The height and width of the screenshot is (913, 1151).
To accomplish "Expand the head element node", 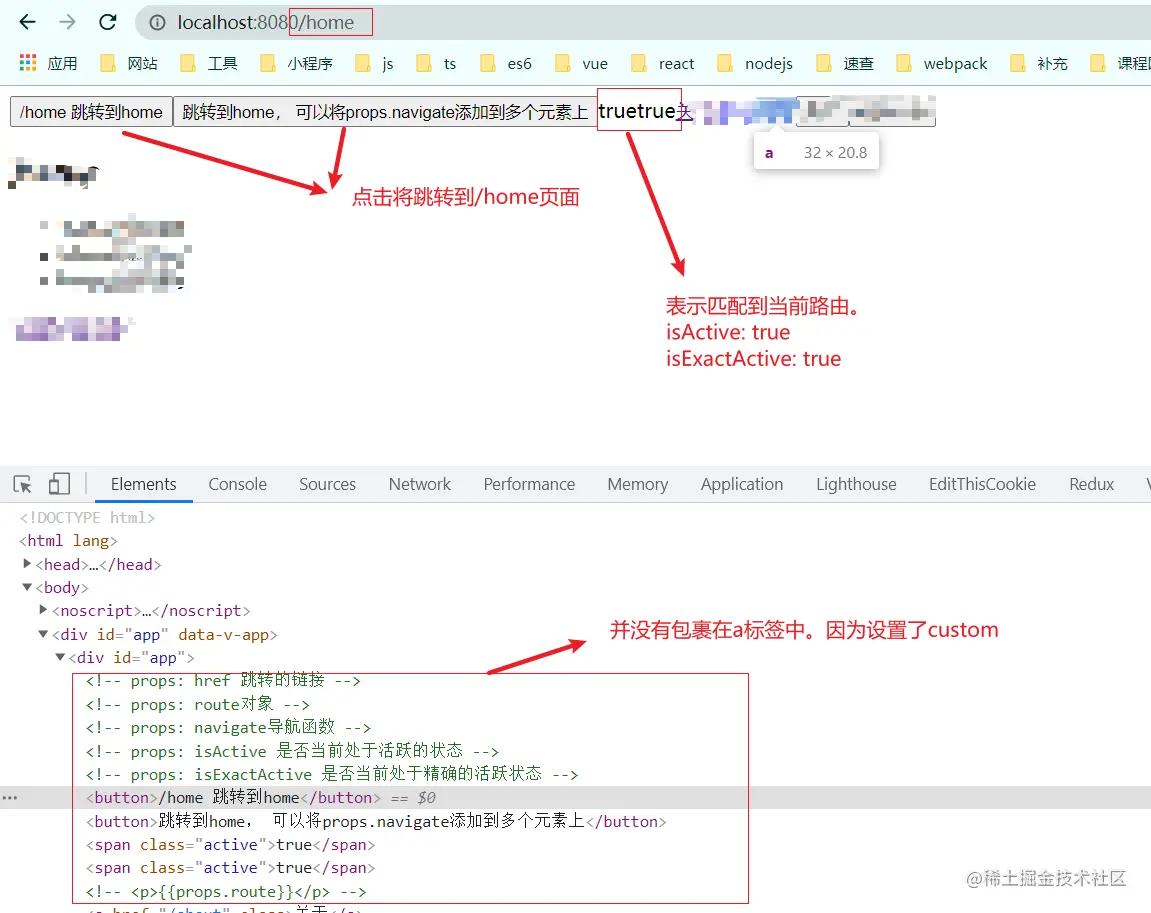I will (x=27, y=564).
